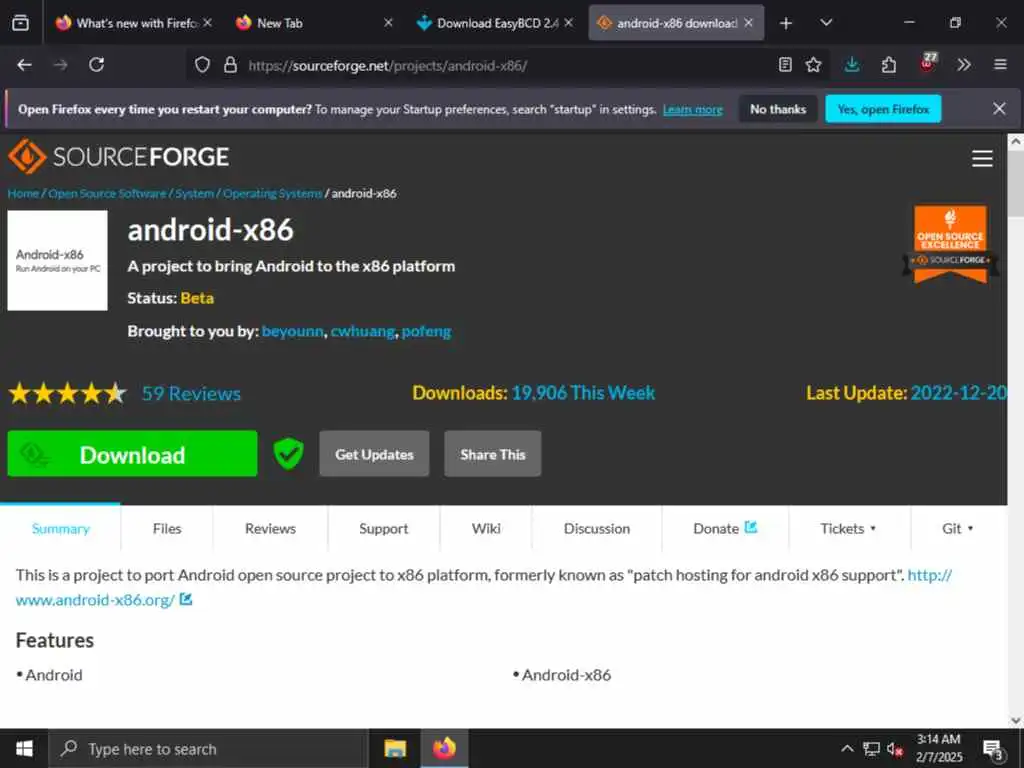Click the Learn more link

(x=692, y=110)
